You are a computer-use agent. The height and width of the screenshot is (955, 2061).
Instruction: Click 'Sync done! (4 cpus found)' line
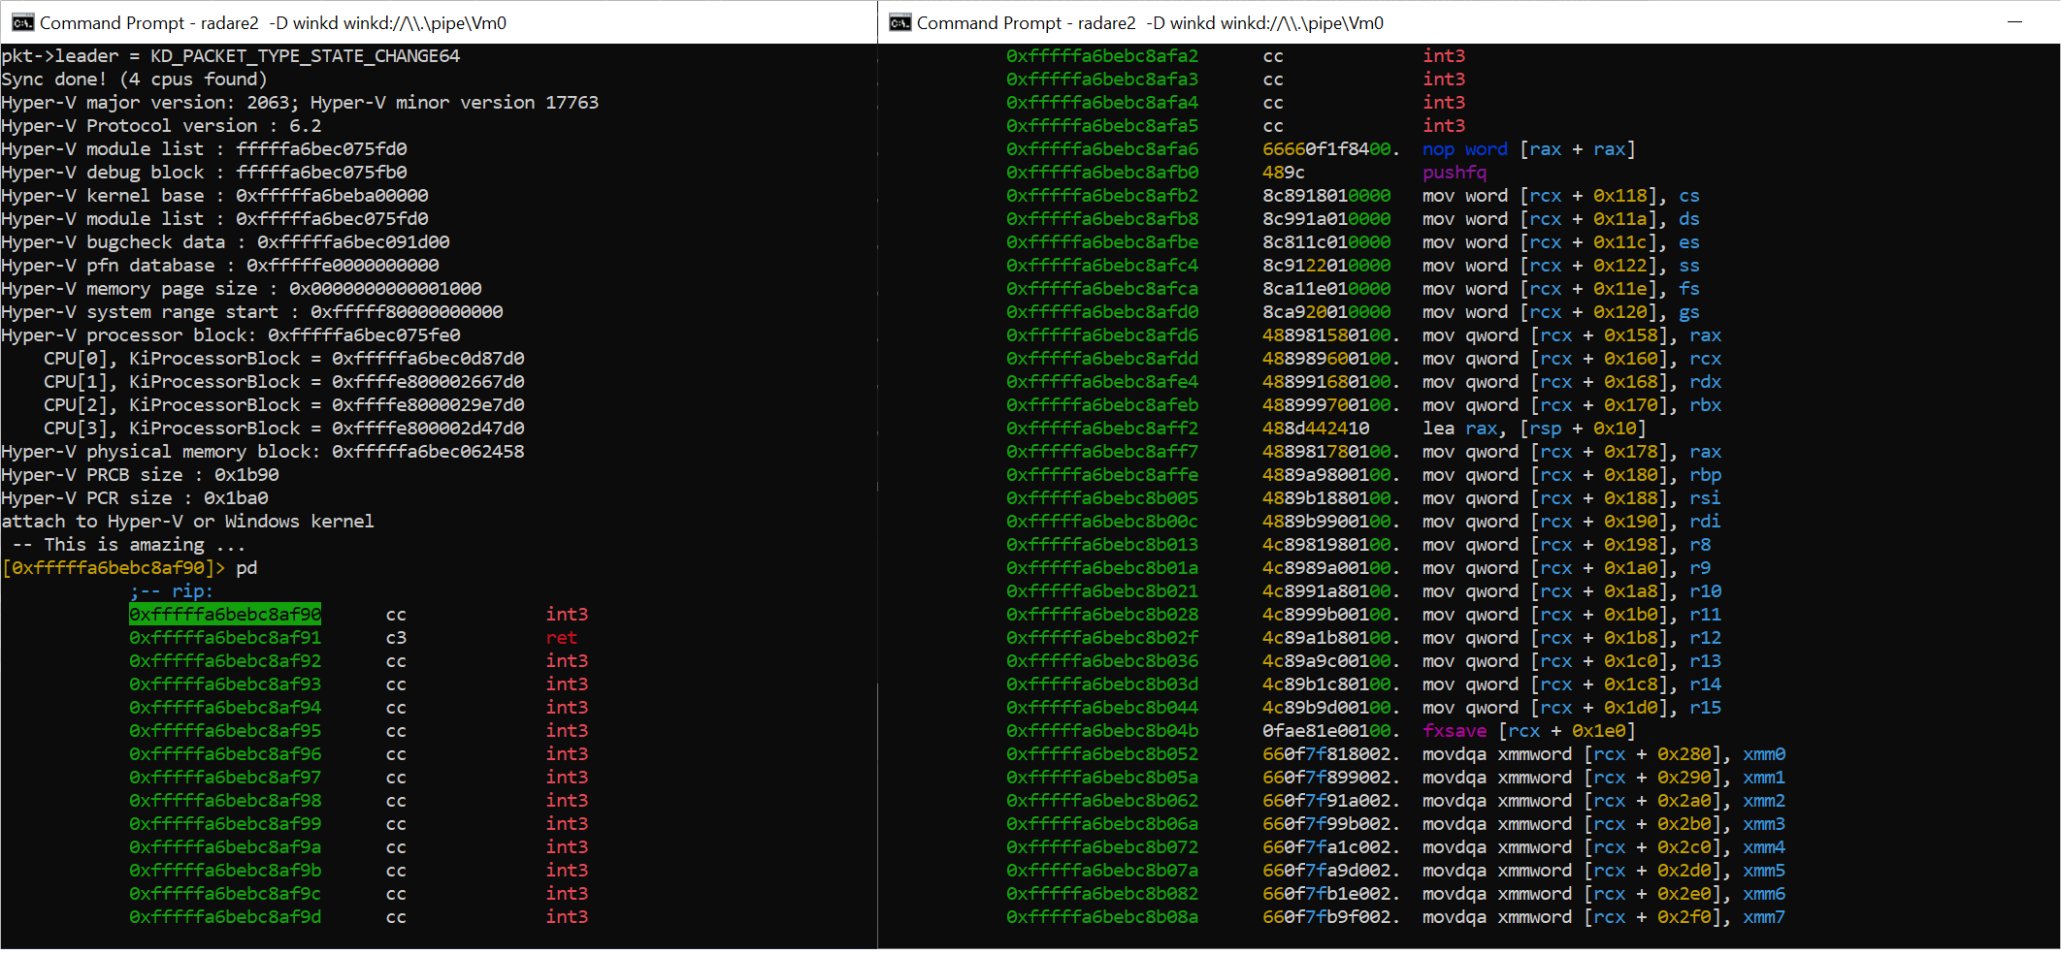coord(135,79)
